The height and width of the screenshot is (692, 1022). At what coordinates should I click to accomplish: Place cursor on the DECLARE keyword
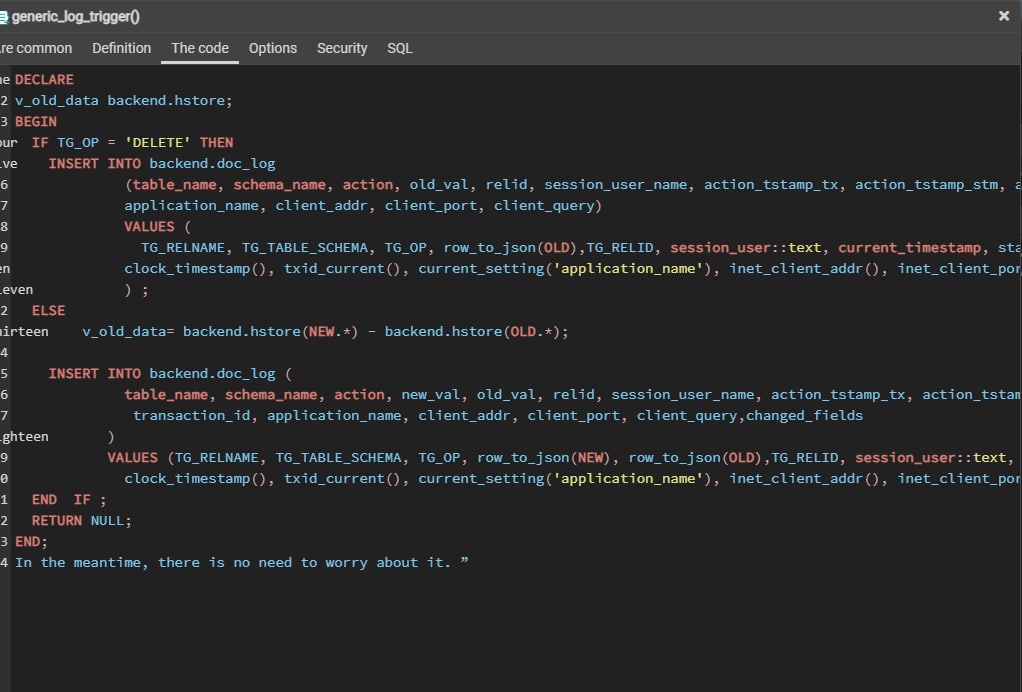pyautogui.click(x=44, y=79)
